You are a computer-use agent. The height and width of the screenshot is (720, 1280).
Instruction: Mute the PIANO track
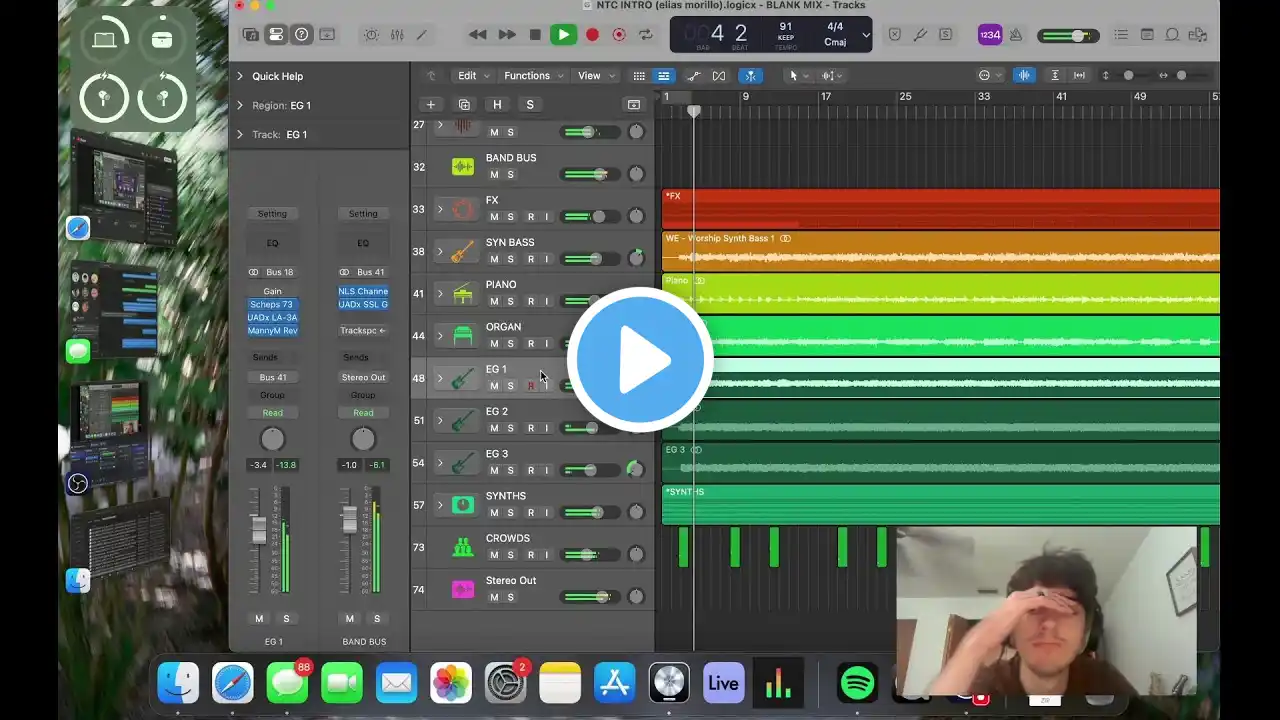[494, 301]
